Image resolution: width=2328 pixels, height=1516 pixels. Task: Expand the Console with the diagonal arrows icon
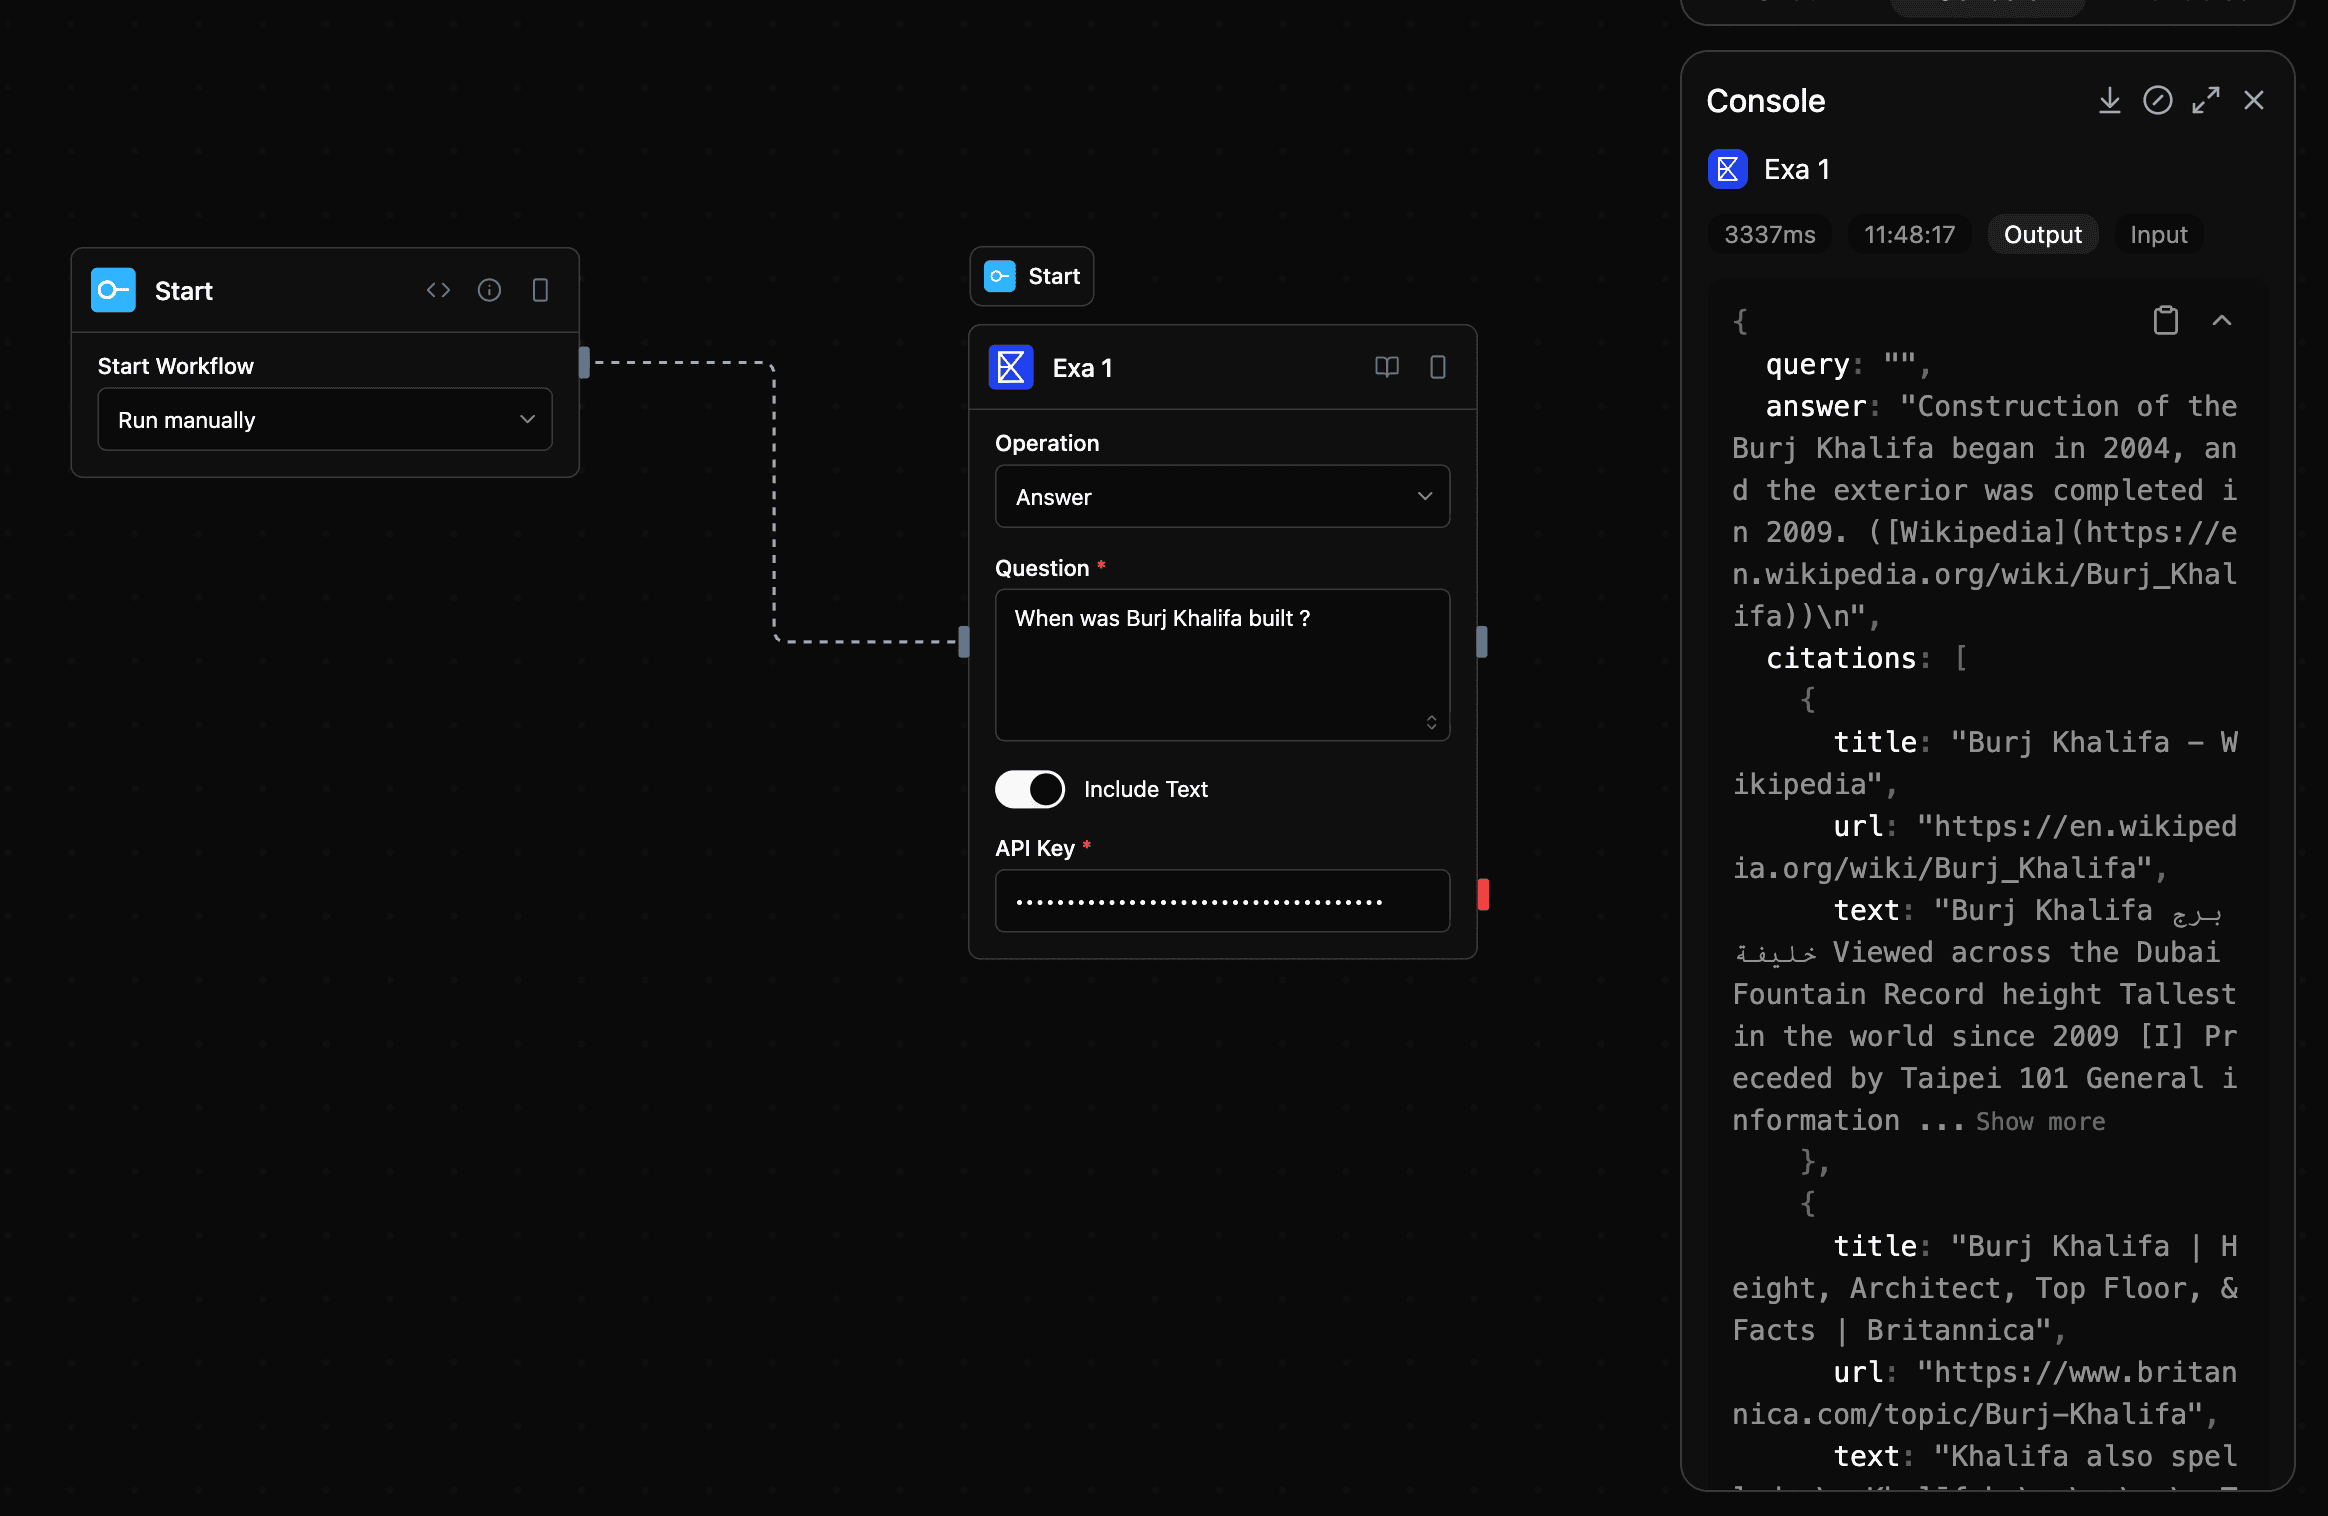(x=2205, y=100)
